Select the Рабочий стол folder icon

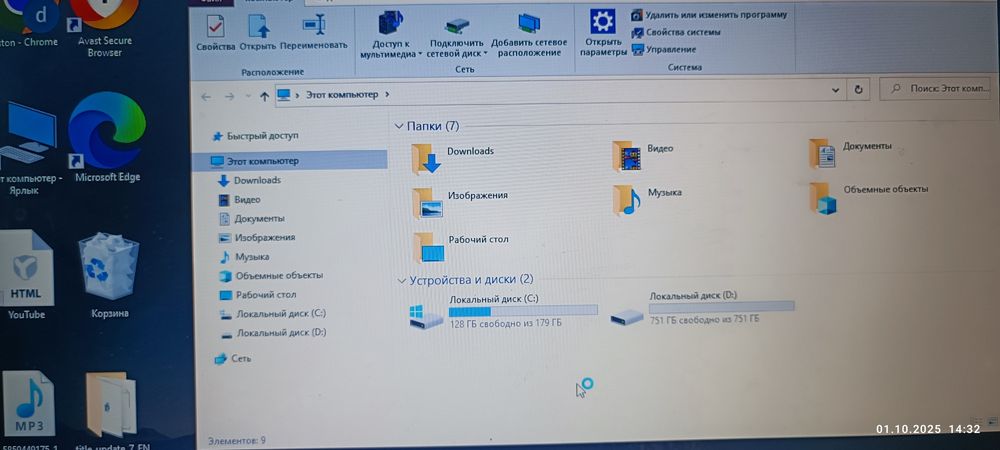[x=428, y=247]
